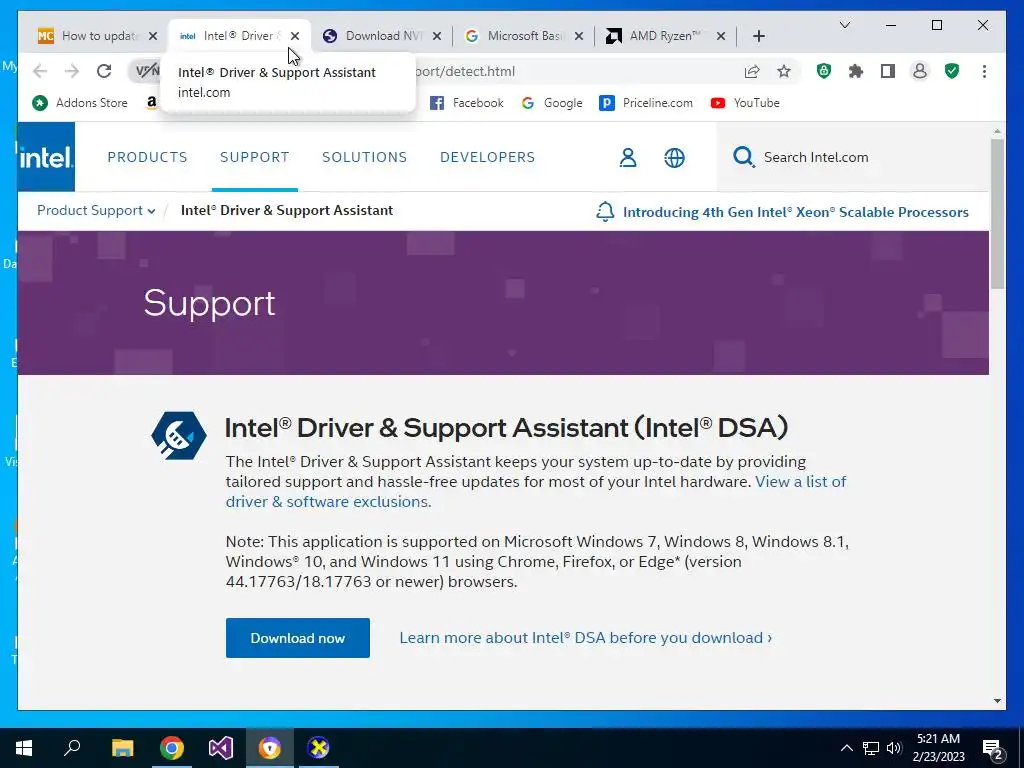Screen dimensions: 1024x768
Task: Open the Chrome profile avatar
Action: (x=920, y=71)
